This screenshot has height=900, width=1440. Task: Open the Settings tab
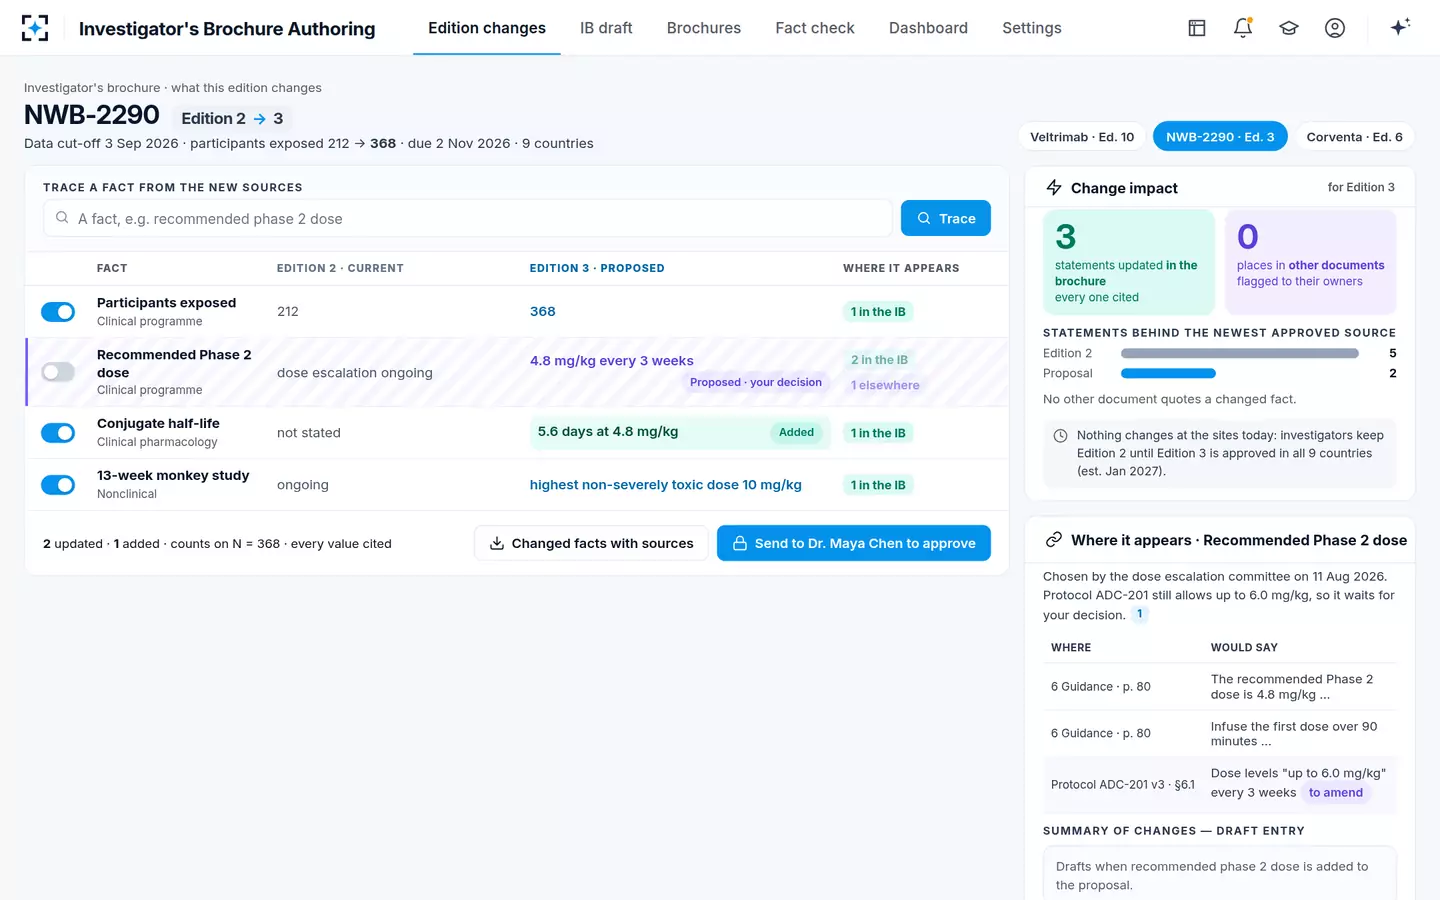click(1032, 28)
